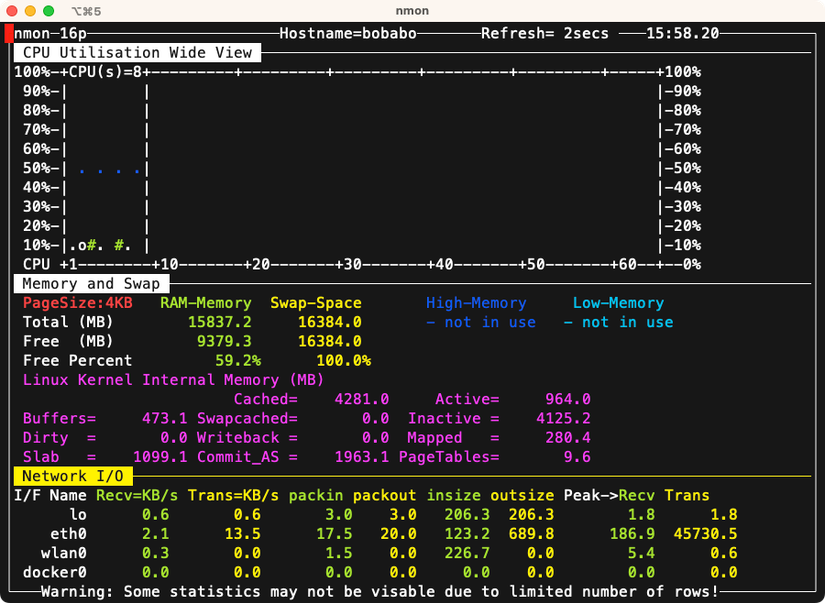Select the Memory and Swap section header
The height and width of the screenshot is (603, 825).
click(91, 284)
